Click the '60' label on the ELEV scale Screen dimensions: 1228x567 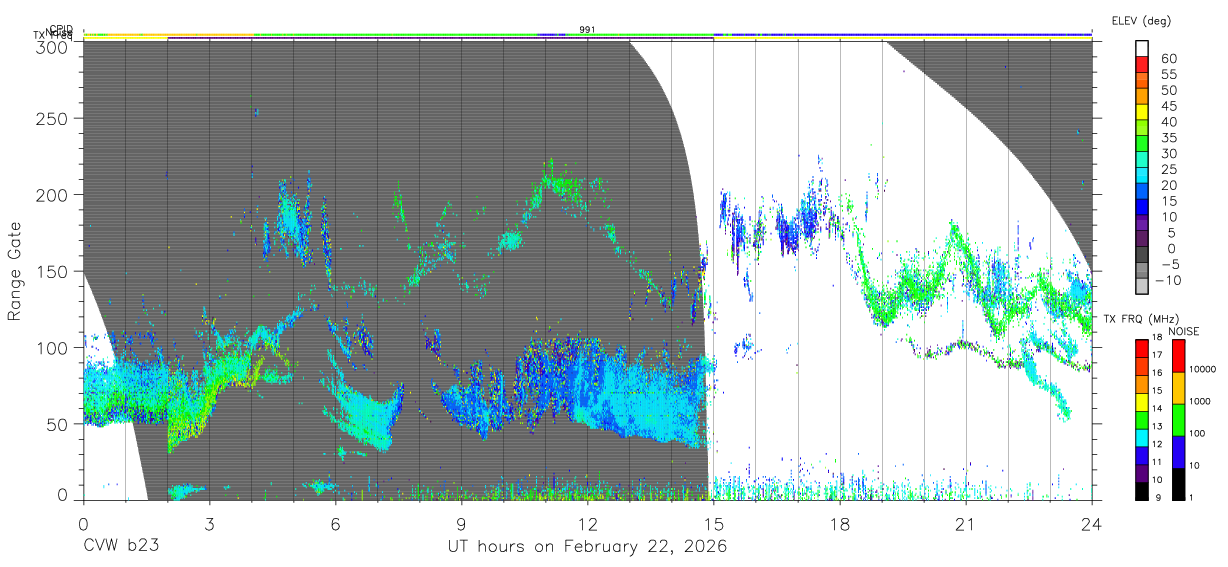pyautogui.click(x=1167, y=59)
